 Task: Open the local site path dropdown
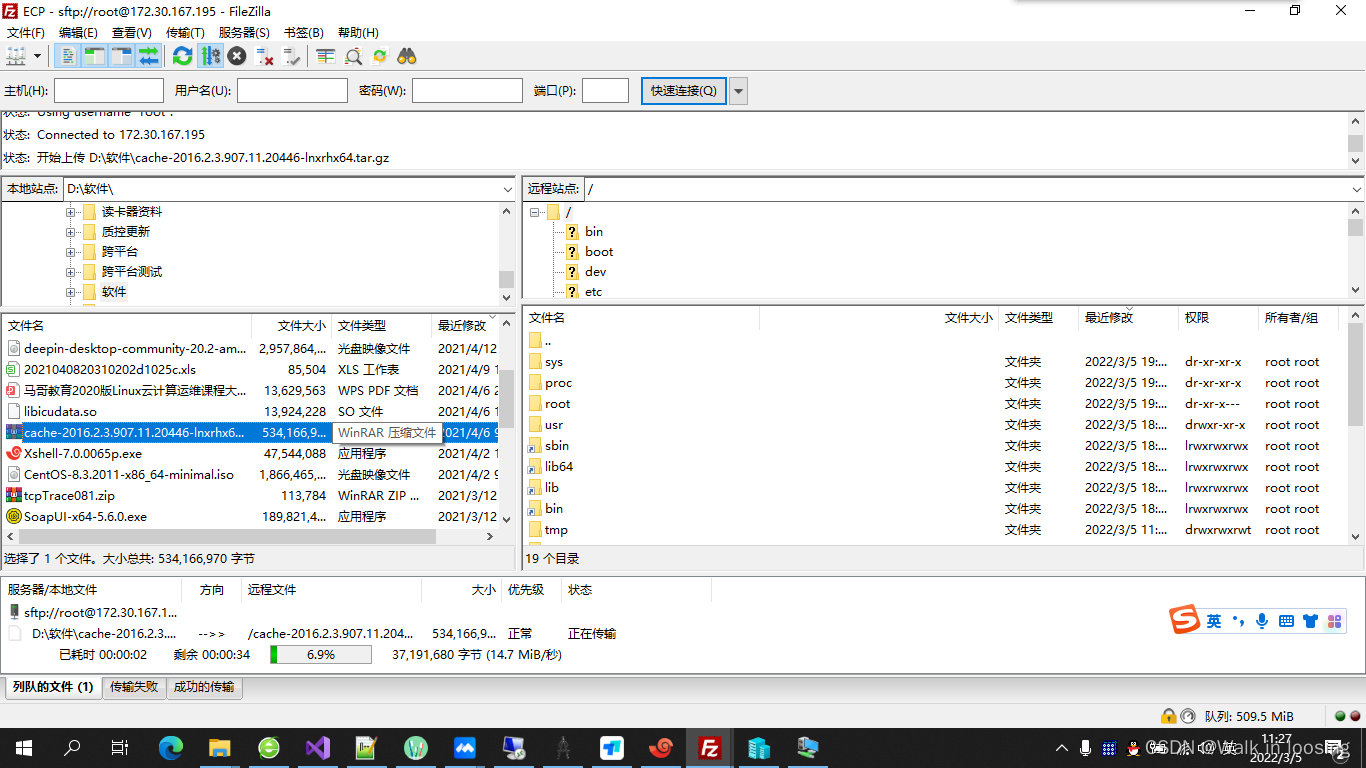[508, 189]
